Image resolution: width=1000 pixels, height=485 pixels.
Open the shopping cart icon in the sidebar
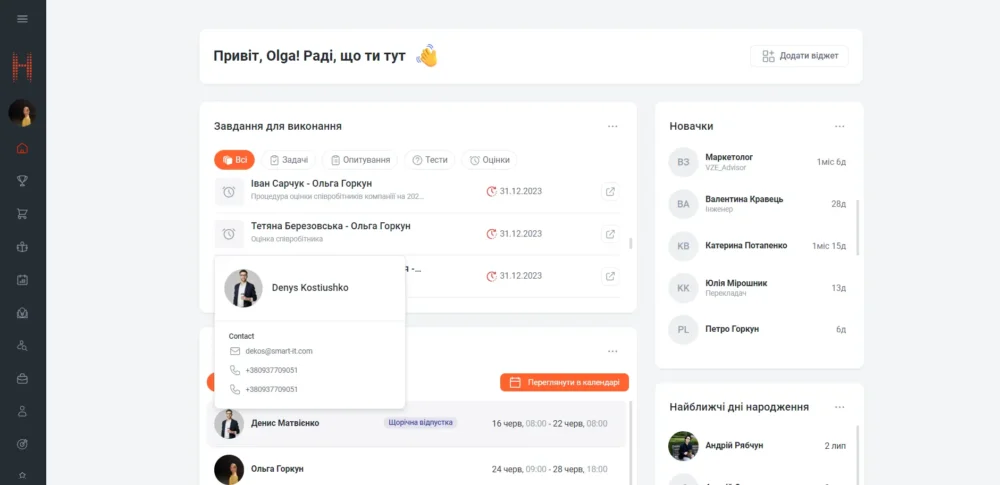22,214
